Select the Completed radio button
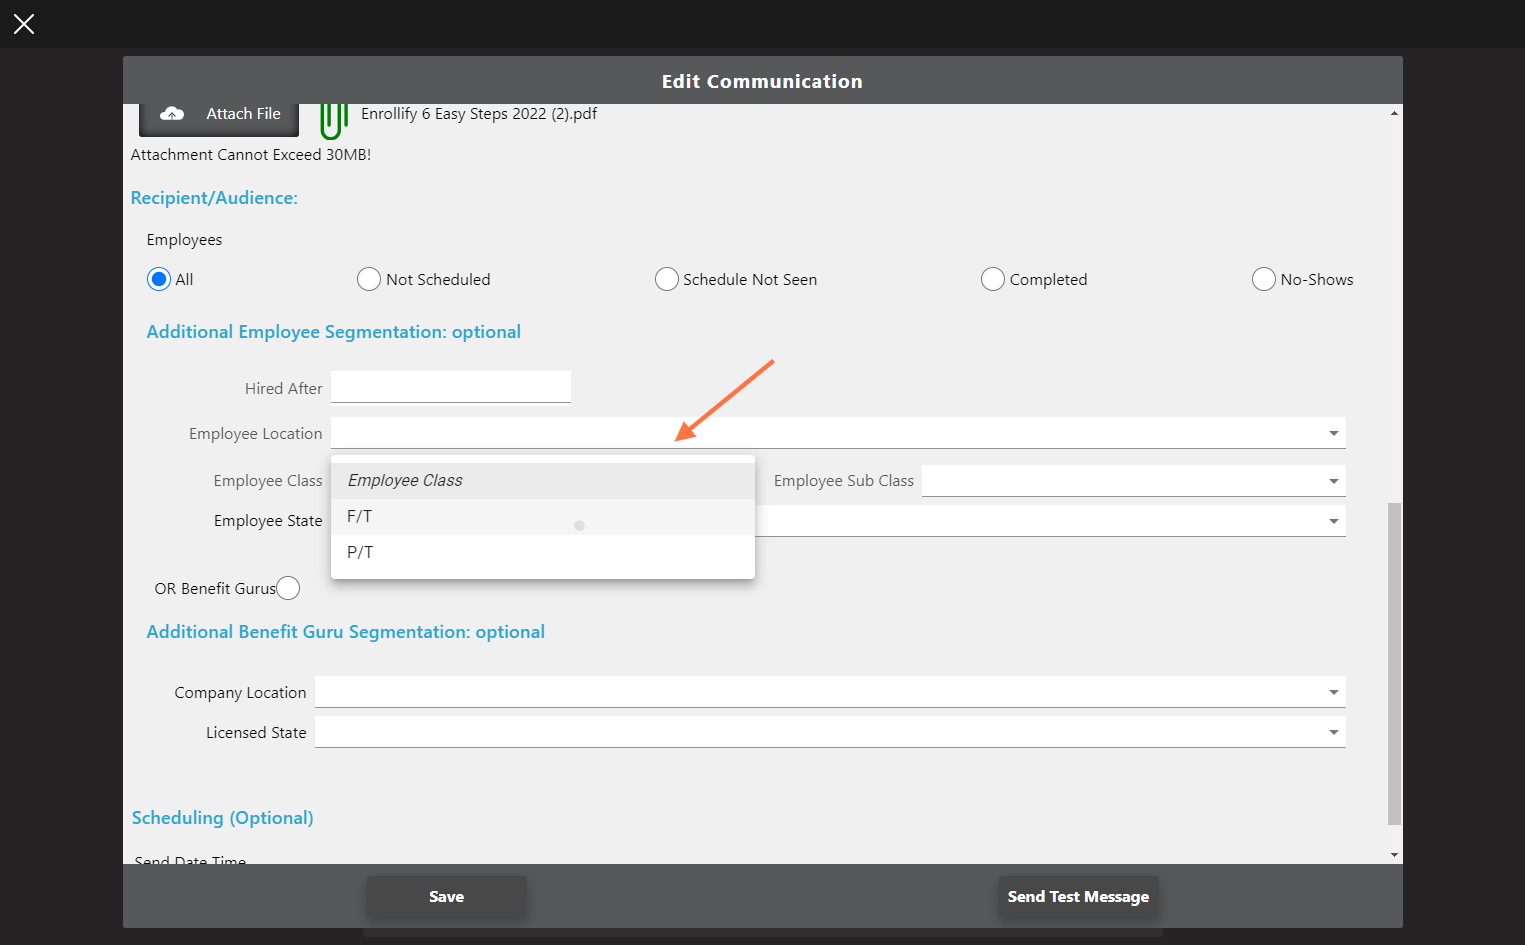This screenshot has height=945, width=1525. 992,279
